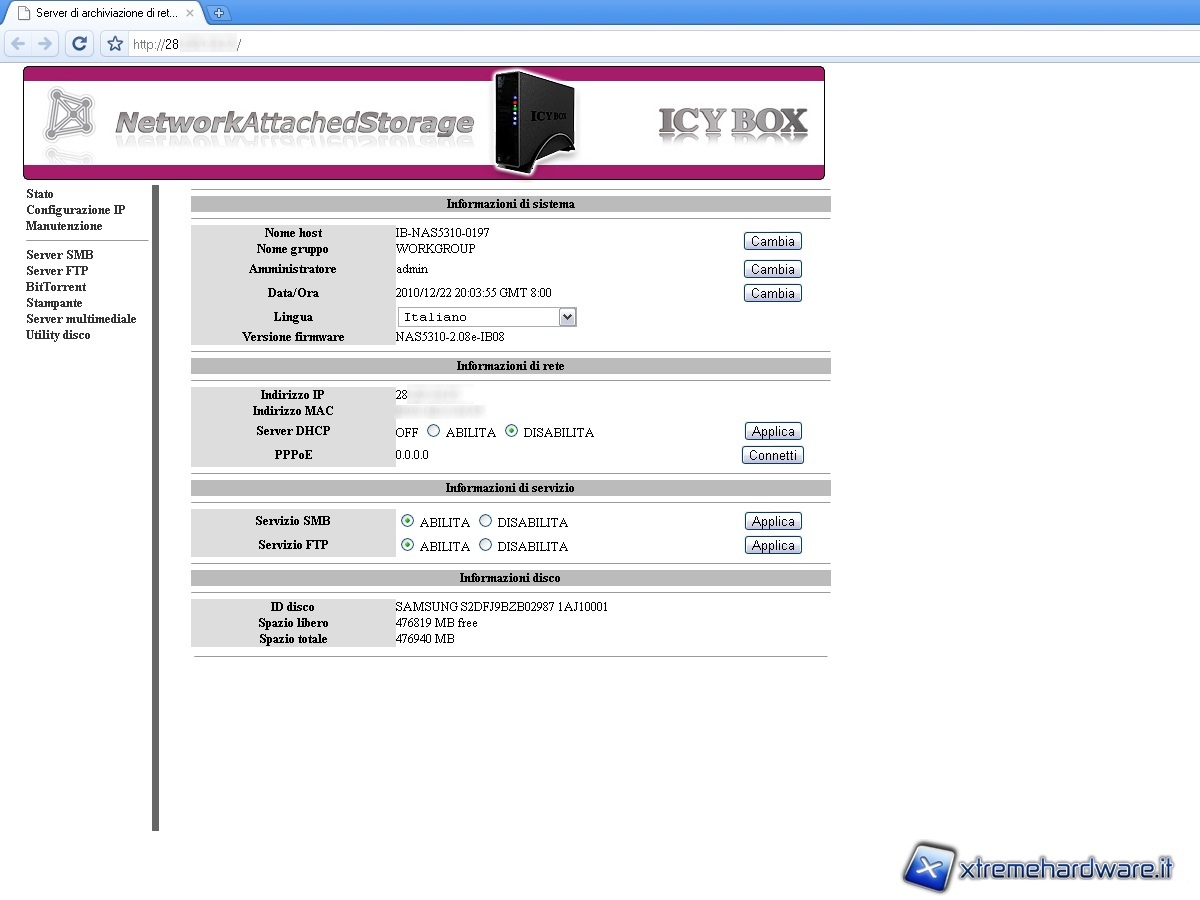Open a new tab with the plus button
Screen dimensions: 1200x900
[220, 13]
